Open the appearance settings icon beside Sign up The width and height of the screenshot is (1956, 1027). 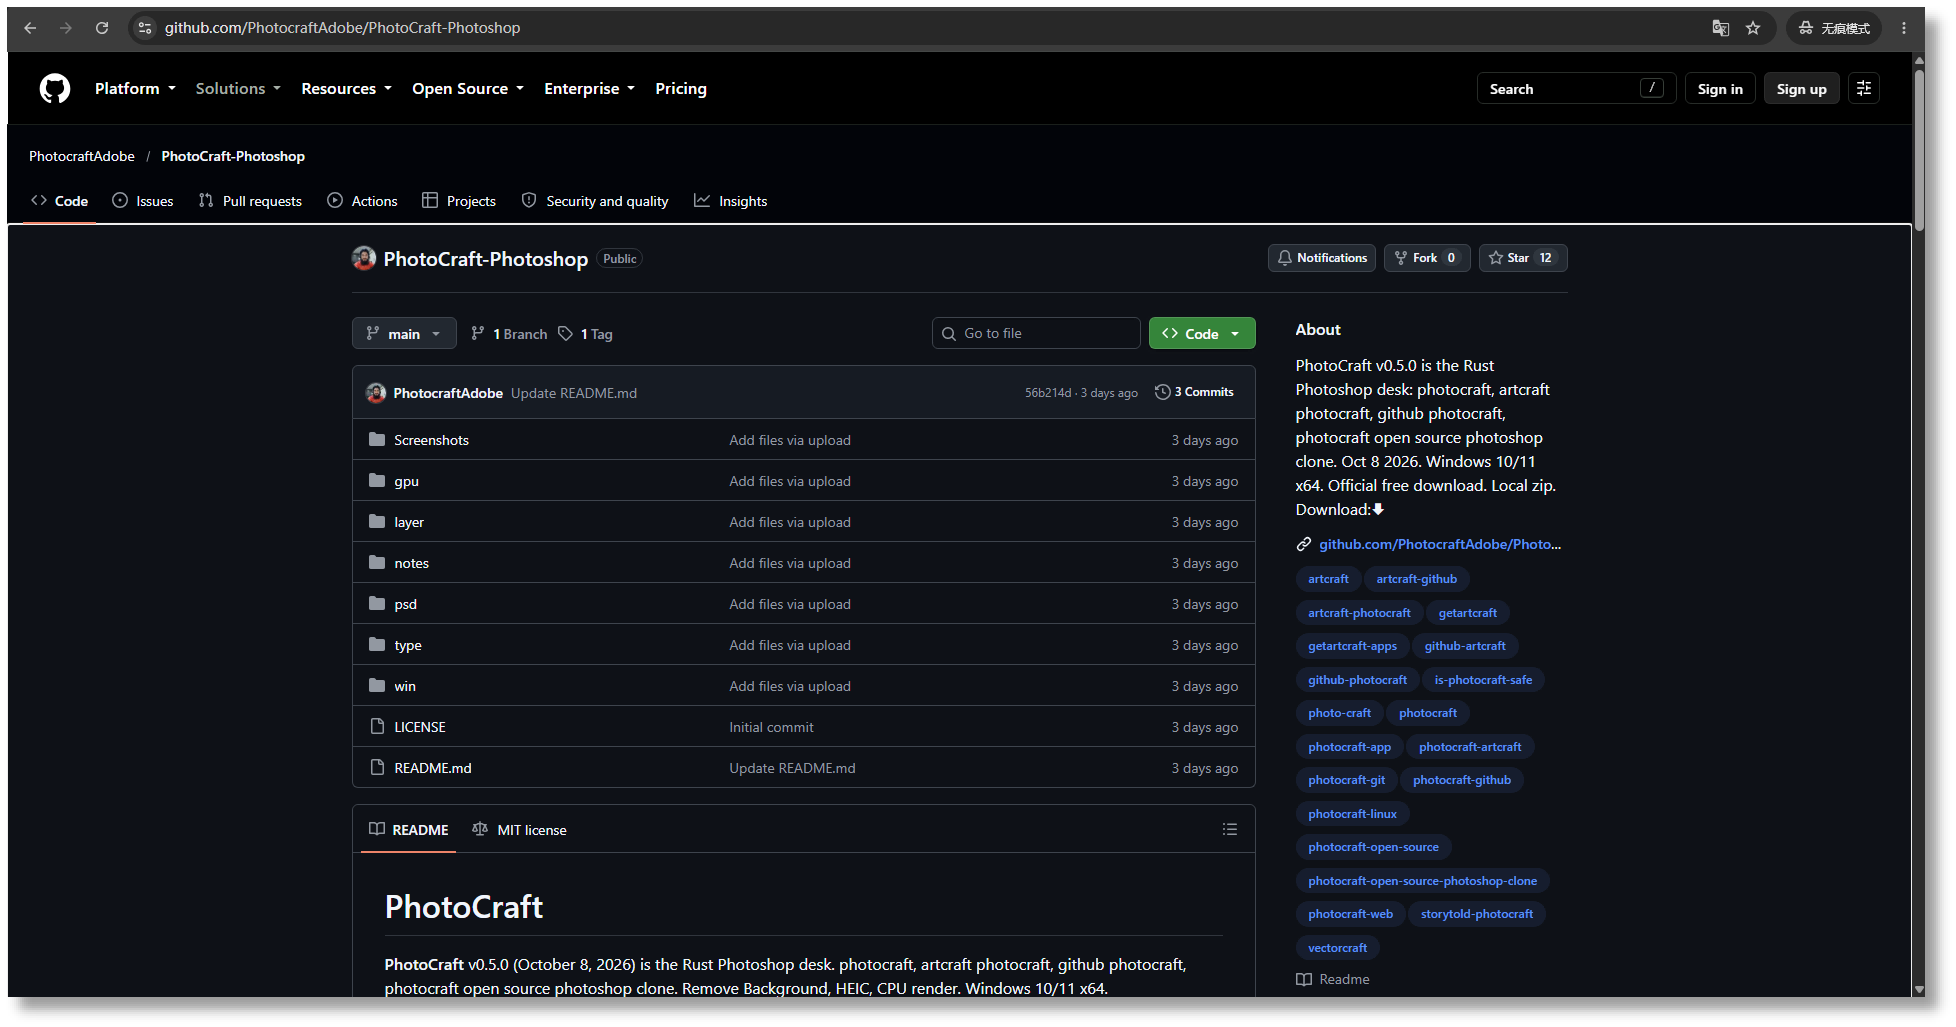(1864, 89)
